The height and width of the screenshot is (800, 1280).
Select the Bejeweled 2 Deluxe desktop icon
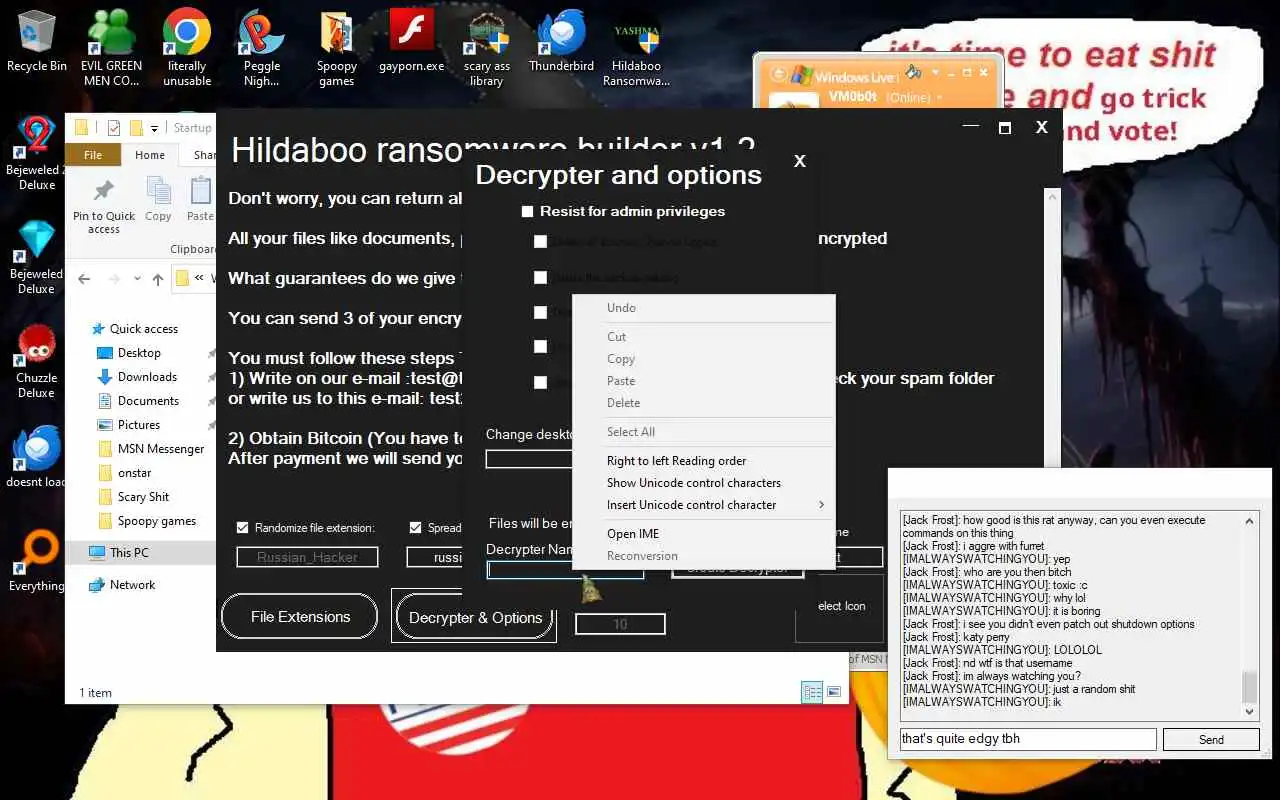(x=36, y=152)
